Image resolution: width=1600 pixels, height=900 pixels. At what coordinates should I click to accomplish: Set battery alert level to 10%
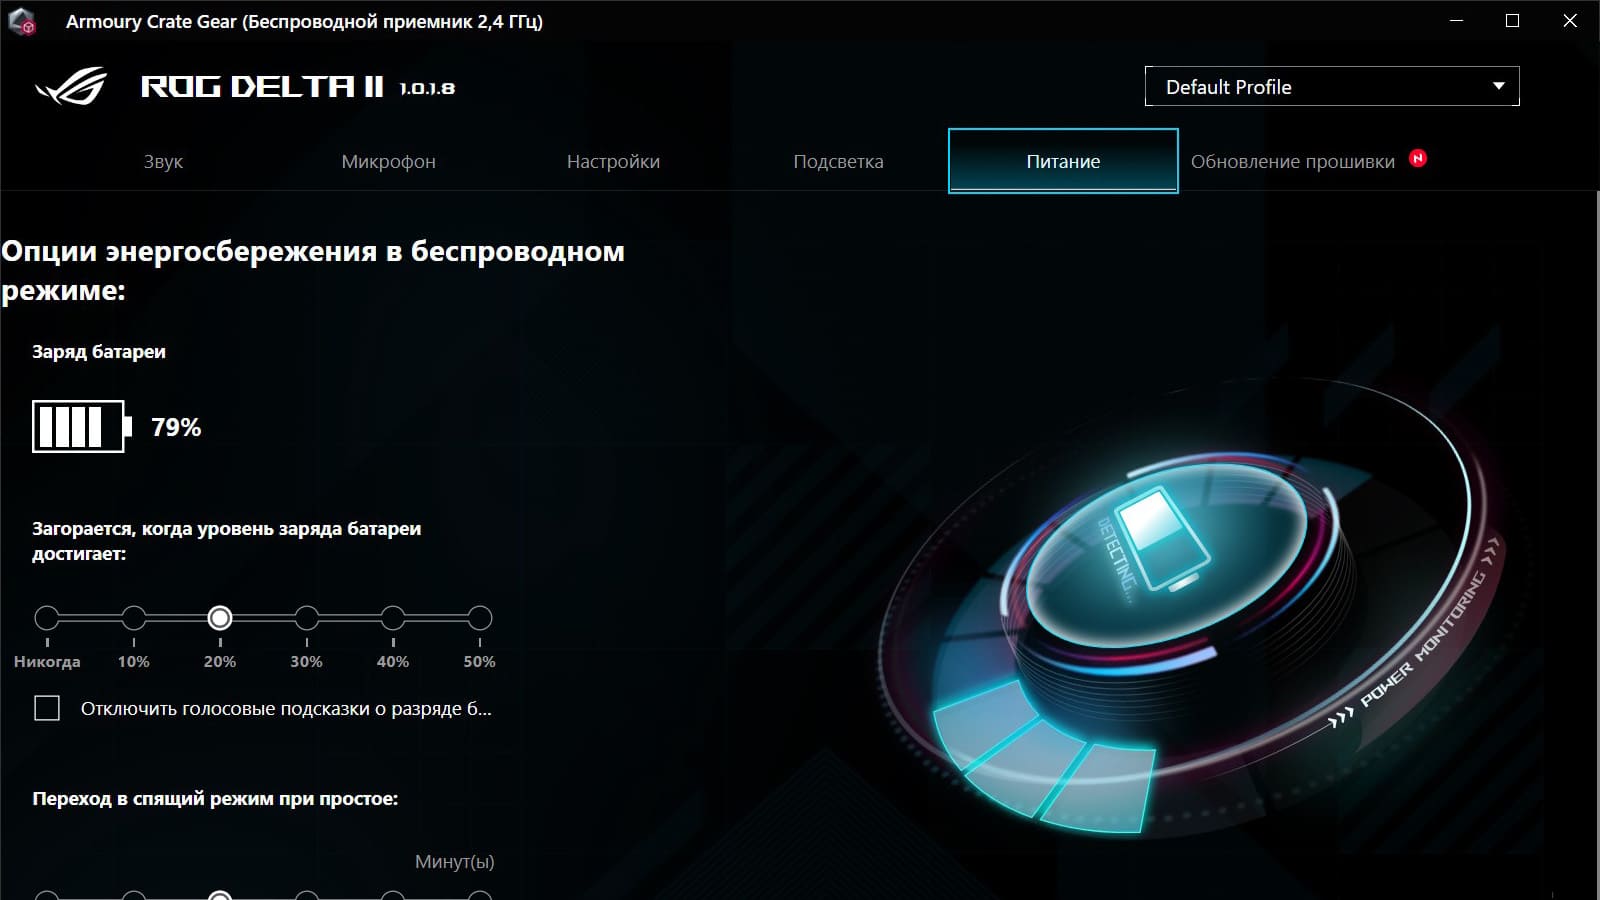point(134,618)
